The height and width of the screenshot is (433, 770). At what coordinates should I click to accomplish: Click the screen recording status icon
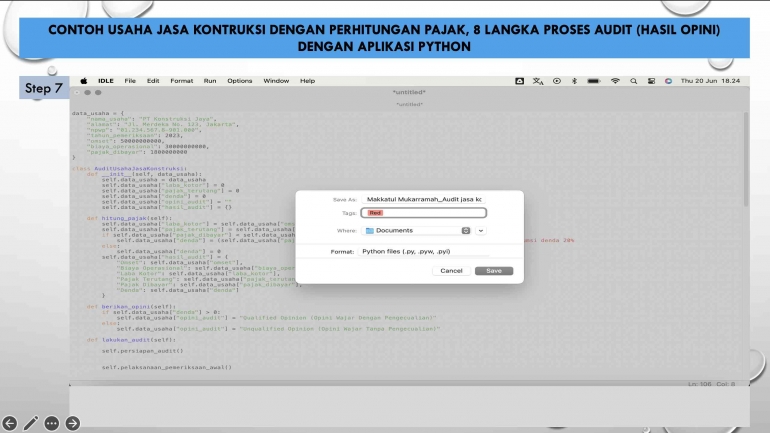pyautogui.click(x=556, y=81)
